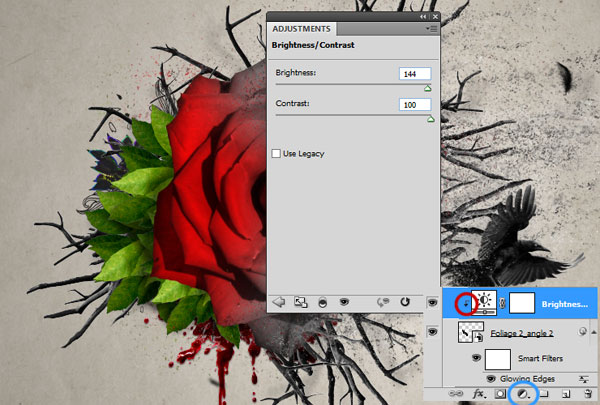This screenshot has height=405, width=600.
Task: Reset adjustment to defaults
Action: click(x=405, y=300)
